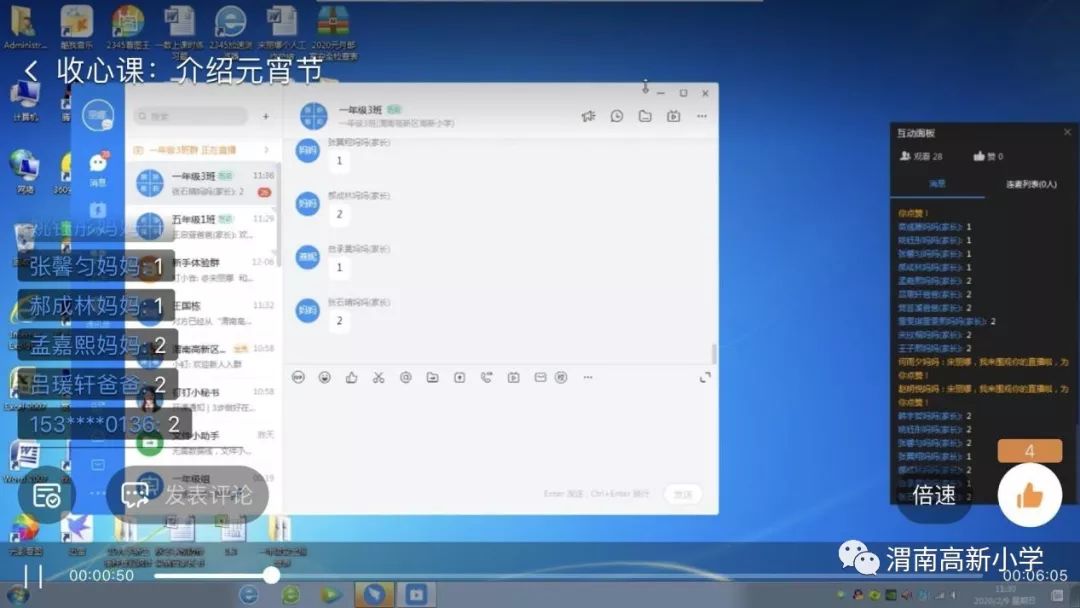1080x608 pixels.
Task: Seek using the video progress slider knob
Action: 271,575
